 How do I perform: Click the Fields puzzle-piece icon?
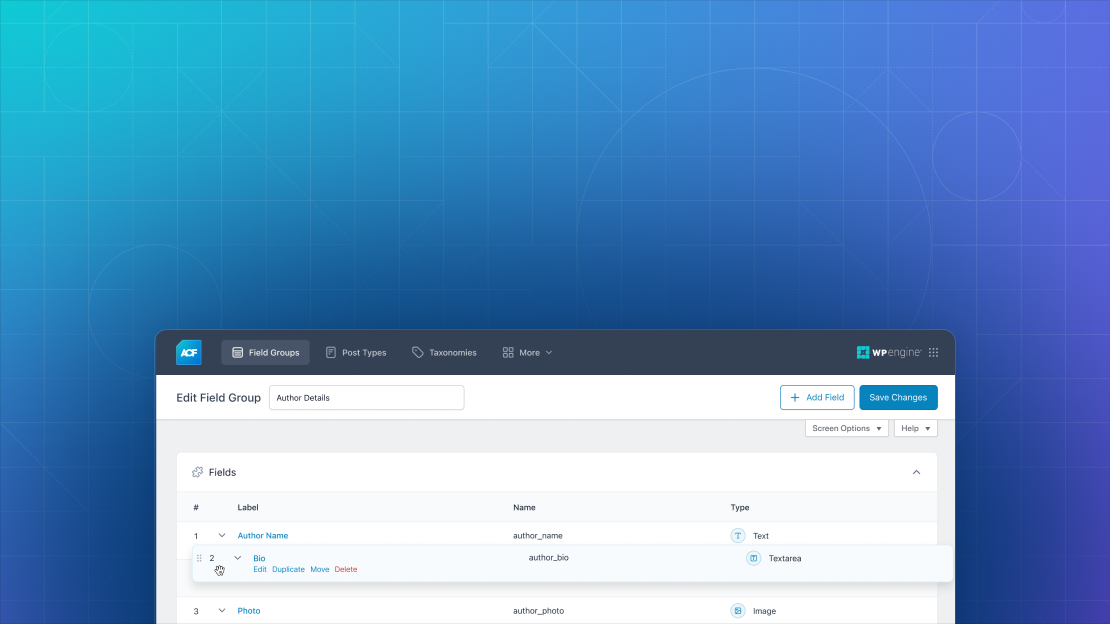pyautogui.click(x=197, y=472)
